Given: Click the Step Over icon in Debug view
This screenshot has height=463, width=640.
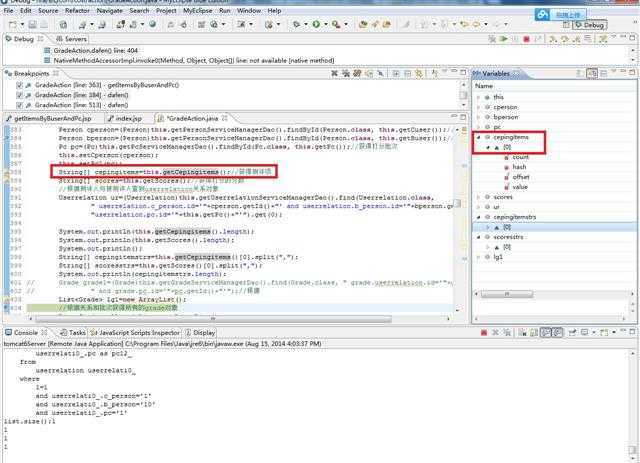Looking at the screenshot, I should [565, 39].
